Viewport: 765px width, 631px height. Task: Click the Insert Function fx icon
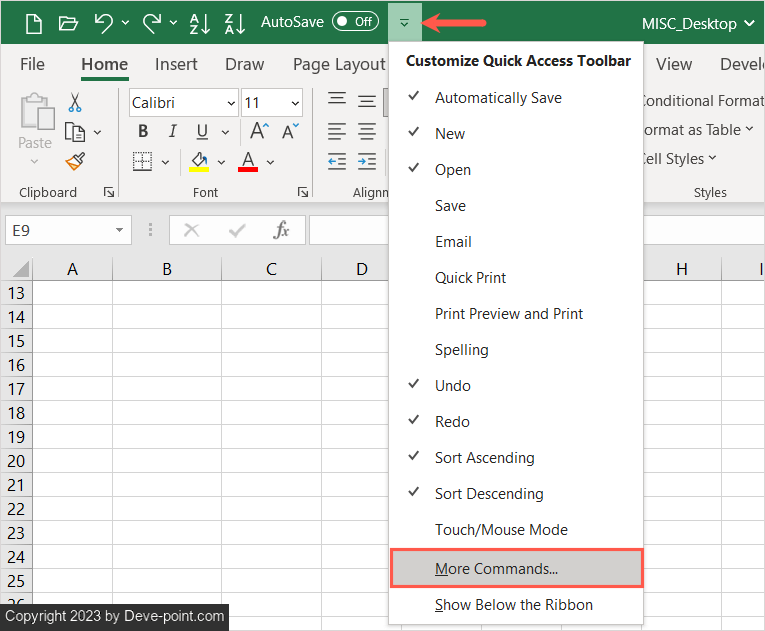(282, 230)
